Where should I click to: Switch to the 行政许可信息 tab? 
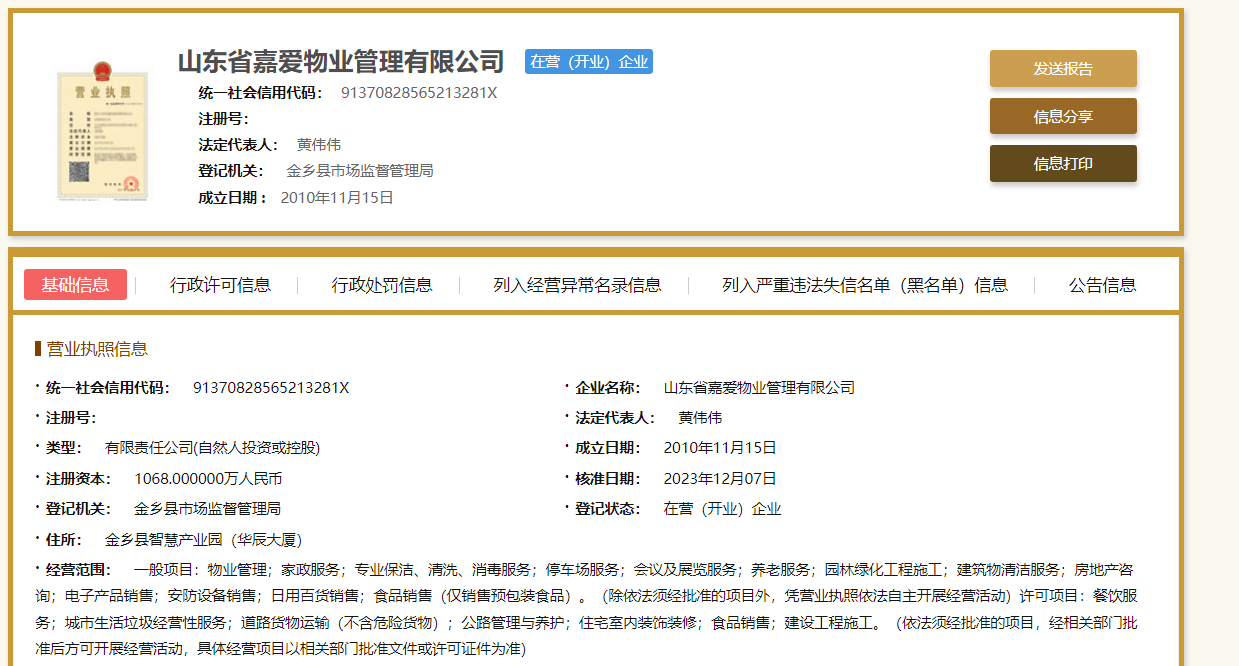(x=220, y=285)
